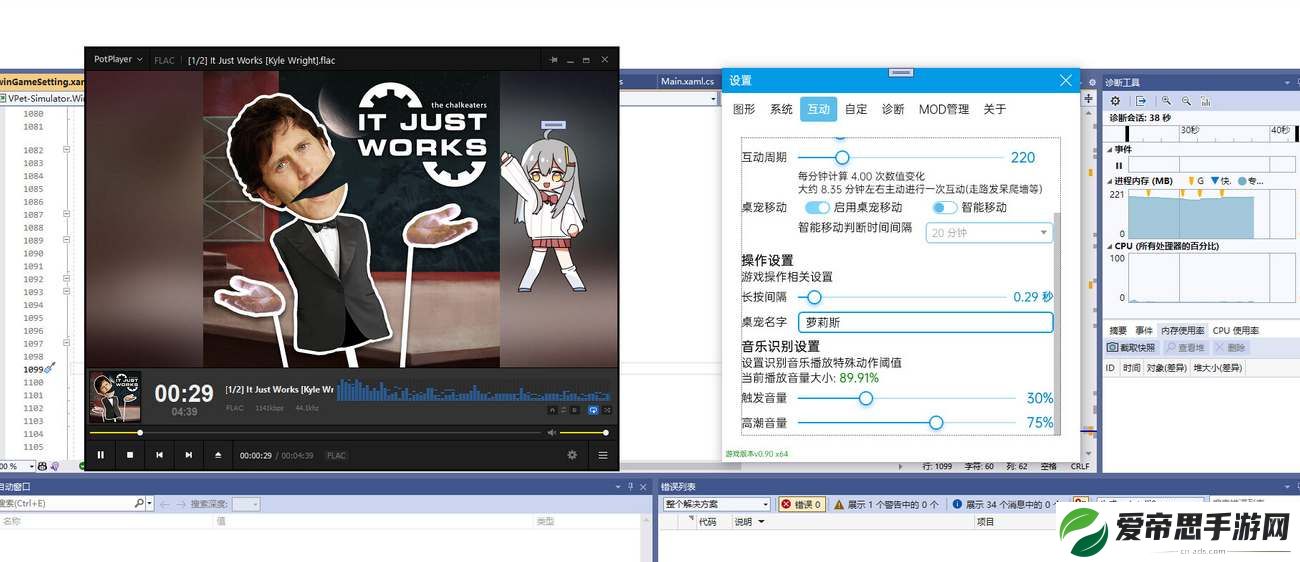1300x562 pixels.
Task: Click the 对象(差异) column header
Action: tap(1167, 368)
